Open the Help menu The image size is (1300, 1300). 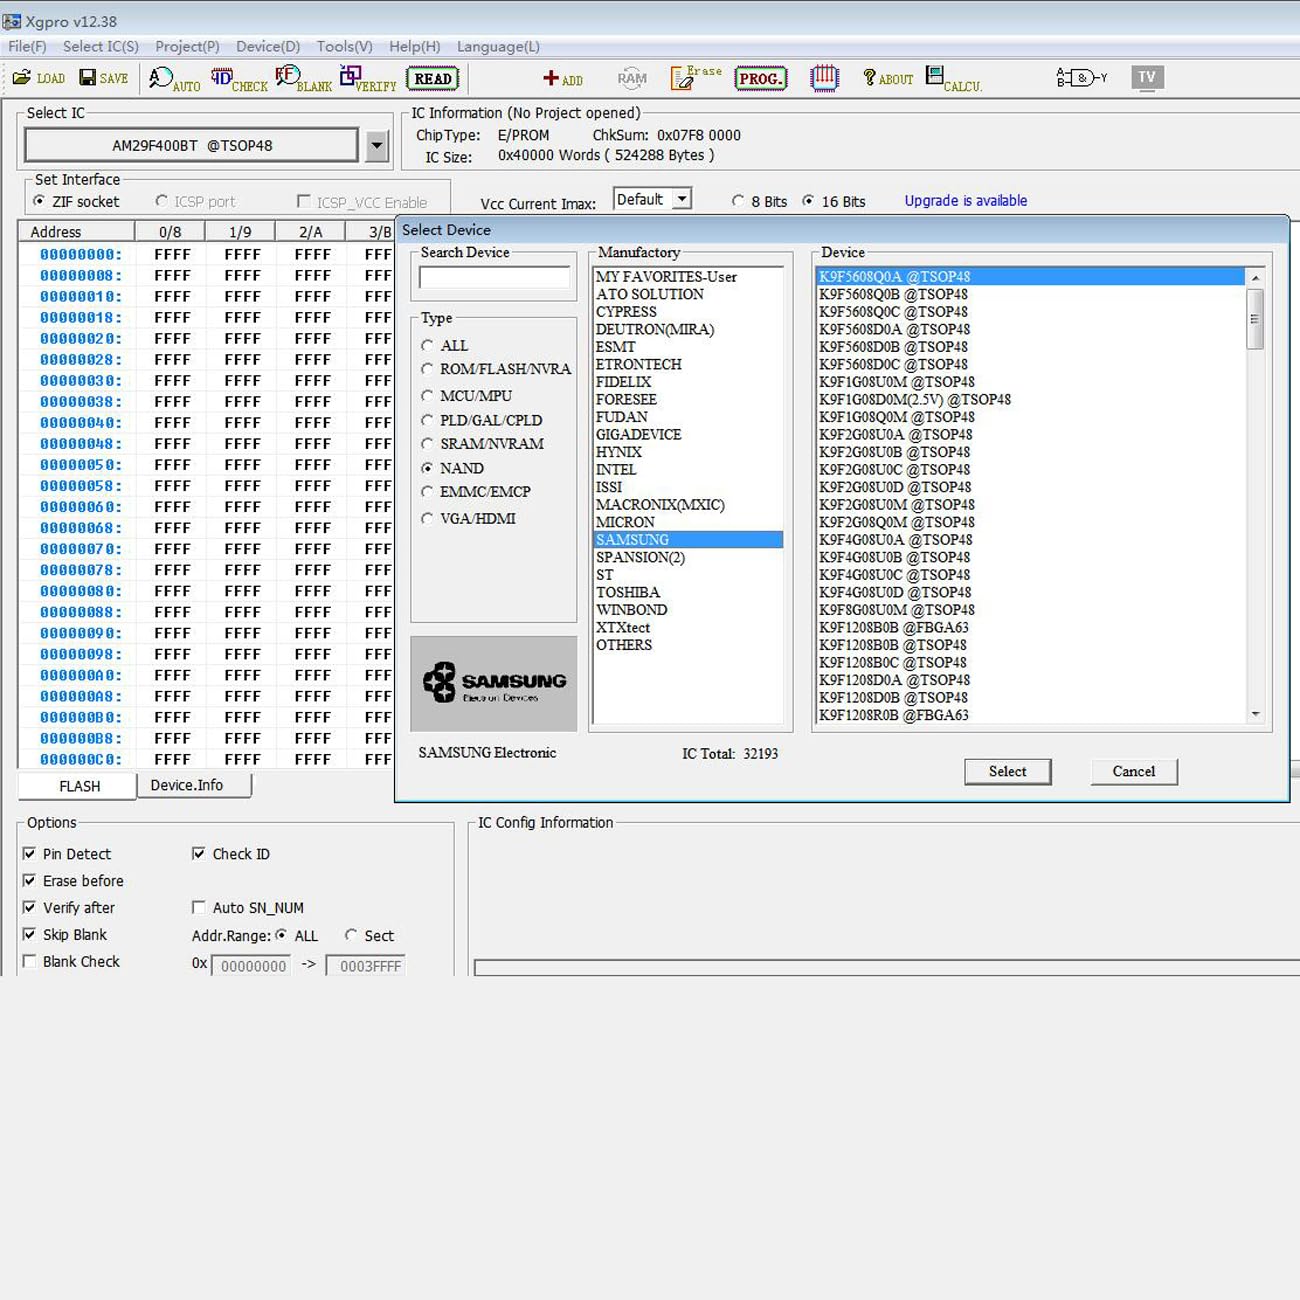tap(415, 46)
